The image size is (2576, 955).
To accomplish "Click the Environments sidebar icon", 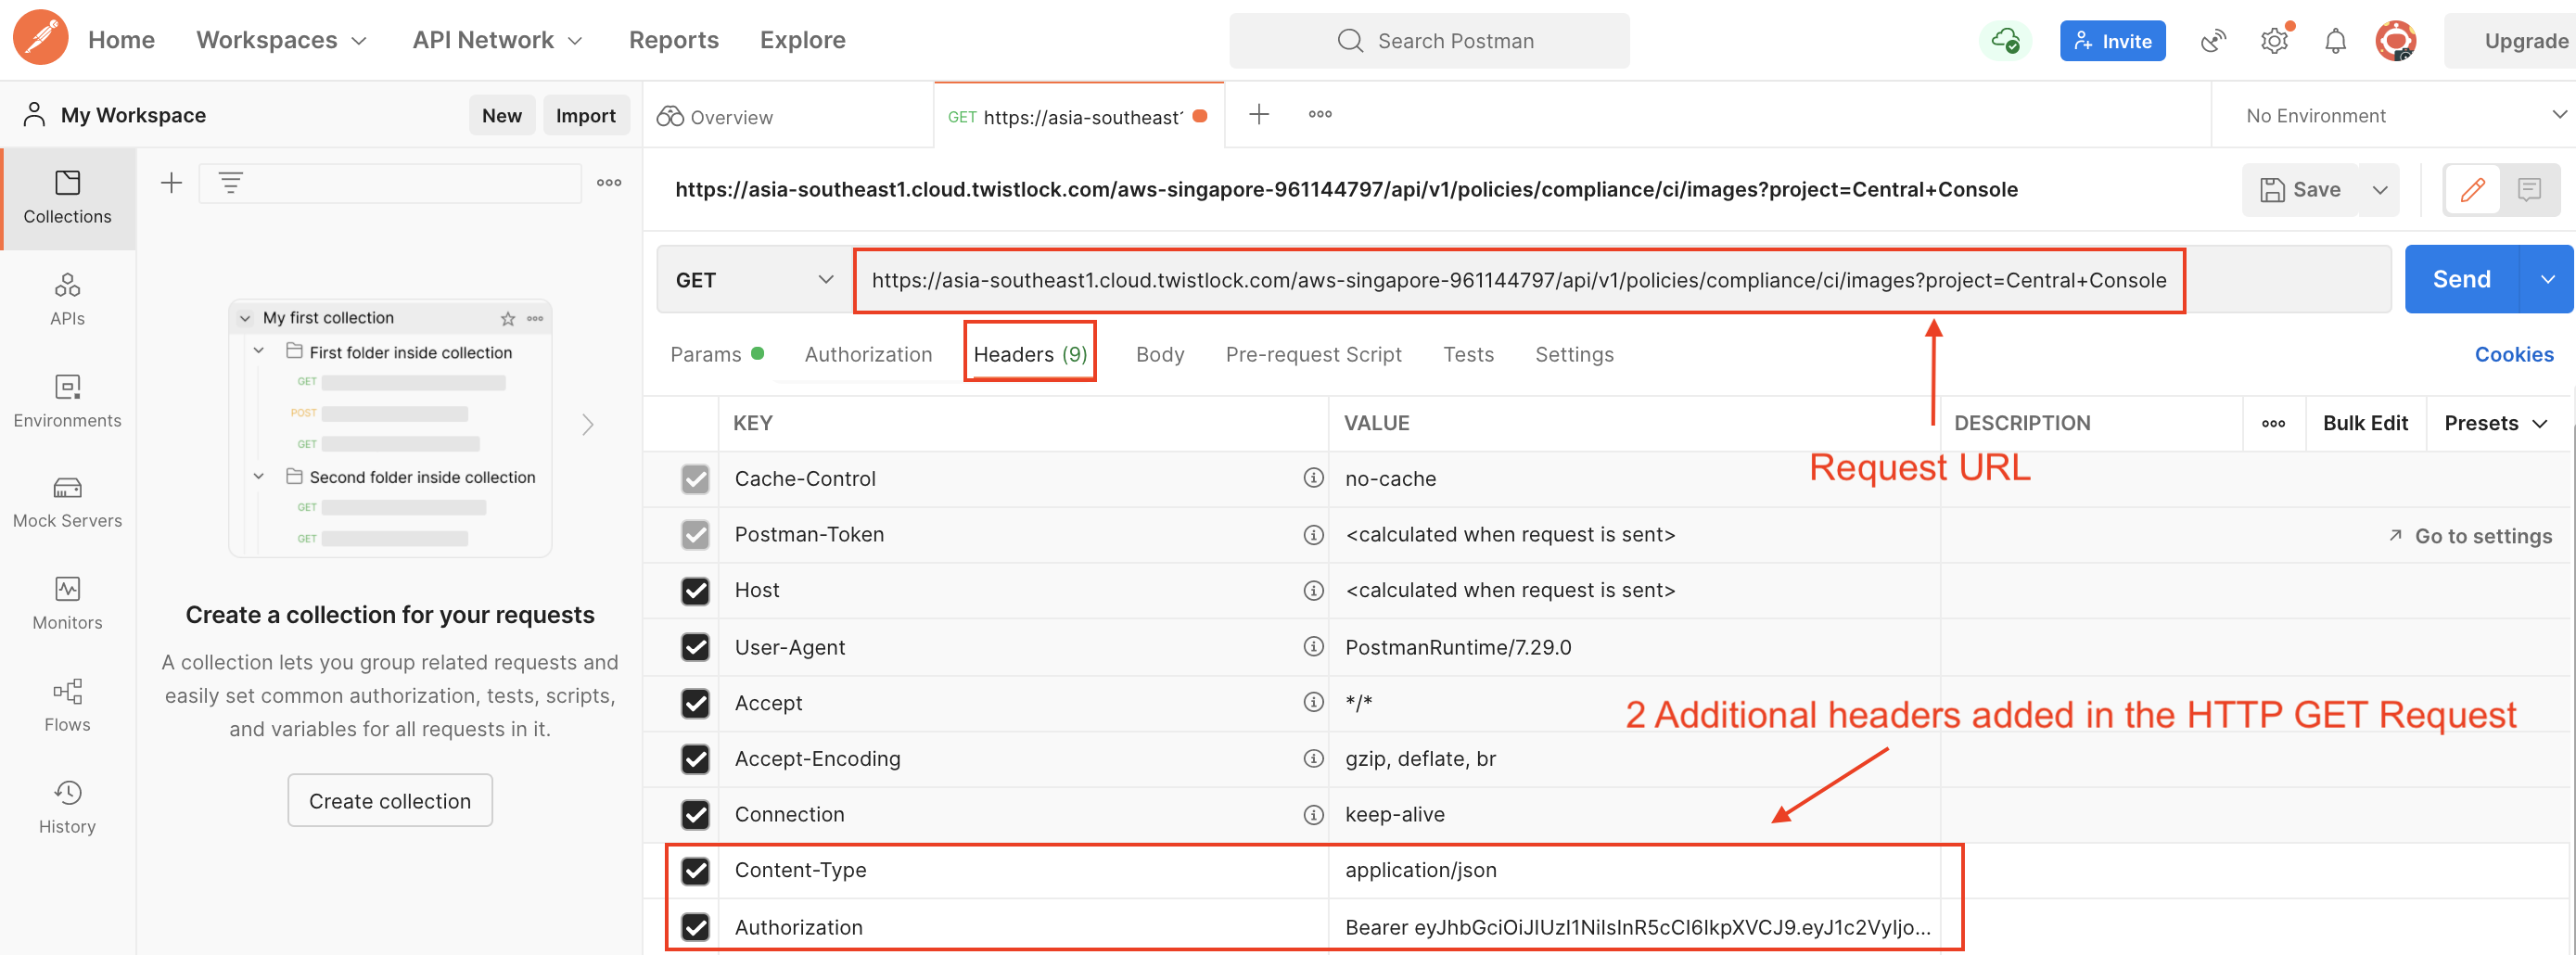I will tap(67, 400).
